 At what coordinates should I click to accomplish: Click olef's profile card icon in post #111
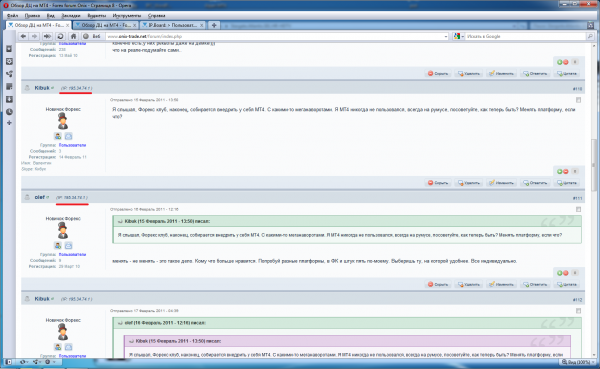click(x=58, y=245)
